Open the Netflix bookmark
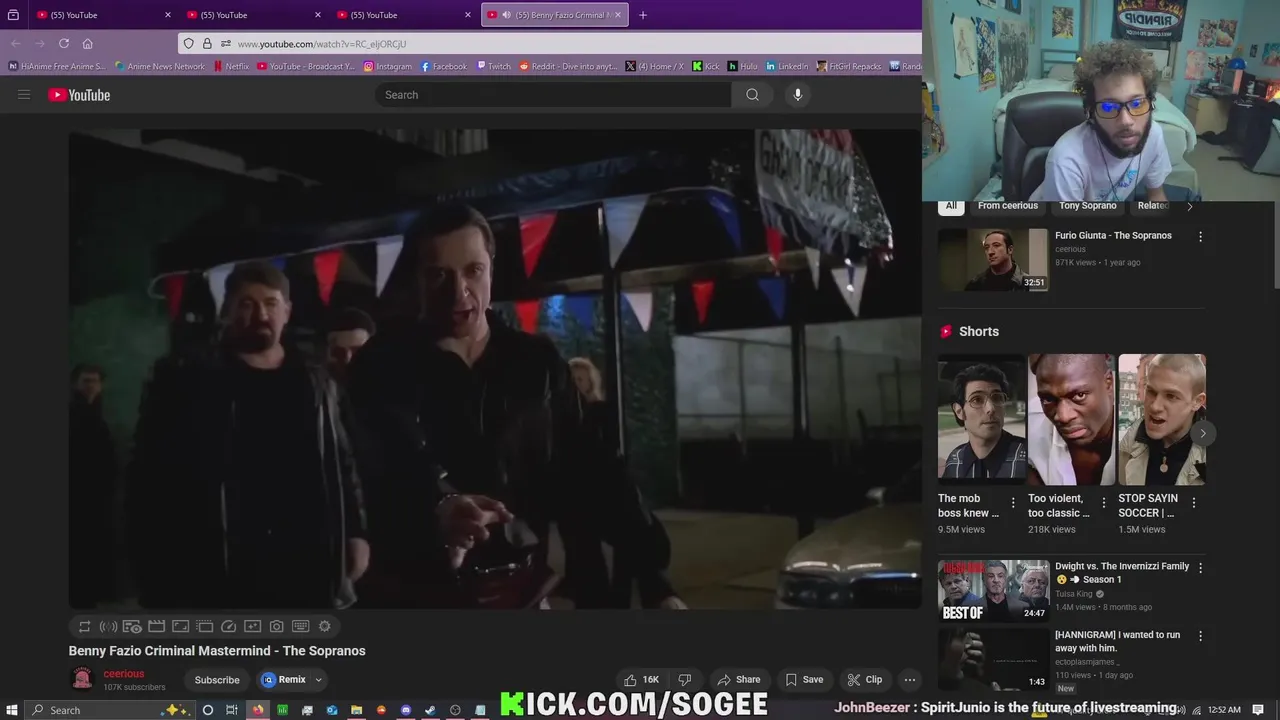1280x720 pixels. pos(231,66)
